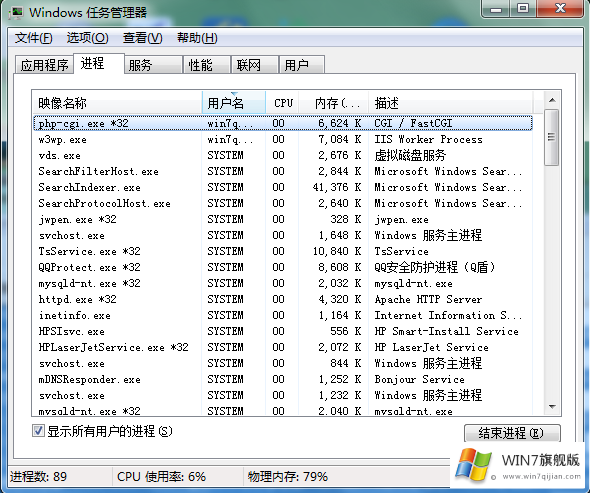The width and height of the screenshot is (590, 493).
Task: Sort by CPU column header
Action: (x=282, y=102)
